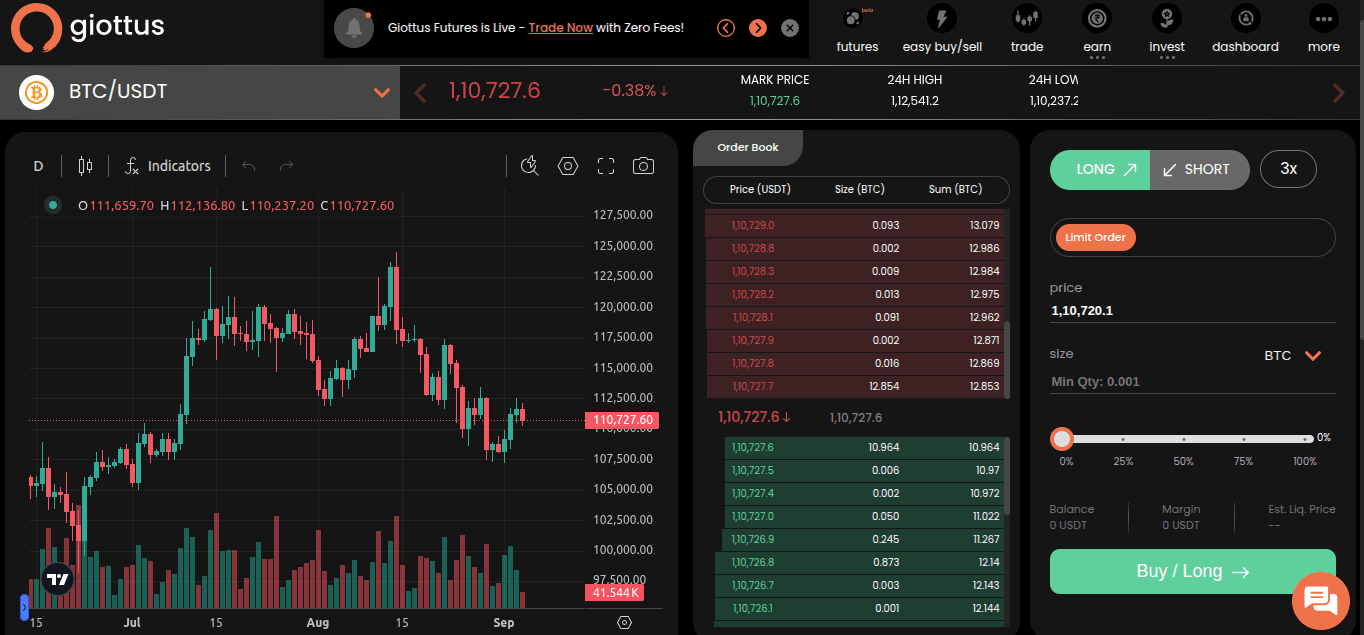Screen dimensions: 1364x635
Task: Select ask price 1,10,729.0
Action: [753, 225]
